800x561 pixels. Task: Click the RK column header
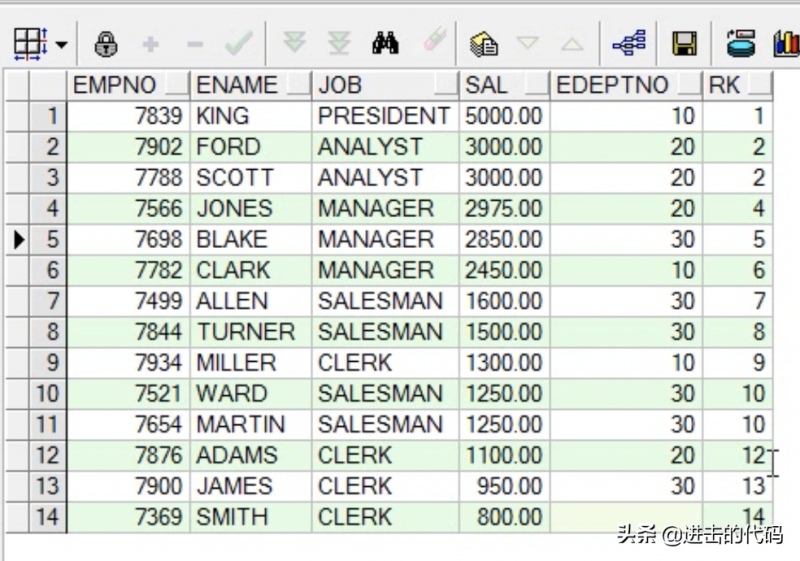pos(738,85)
